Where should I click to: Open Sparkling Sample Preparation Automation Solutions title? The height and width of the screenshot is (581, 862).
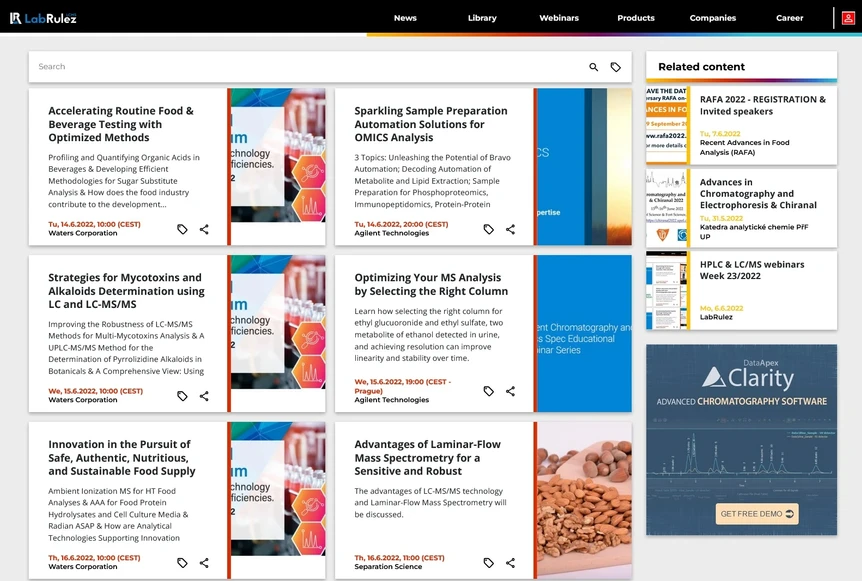coord(431,124)
